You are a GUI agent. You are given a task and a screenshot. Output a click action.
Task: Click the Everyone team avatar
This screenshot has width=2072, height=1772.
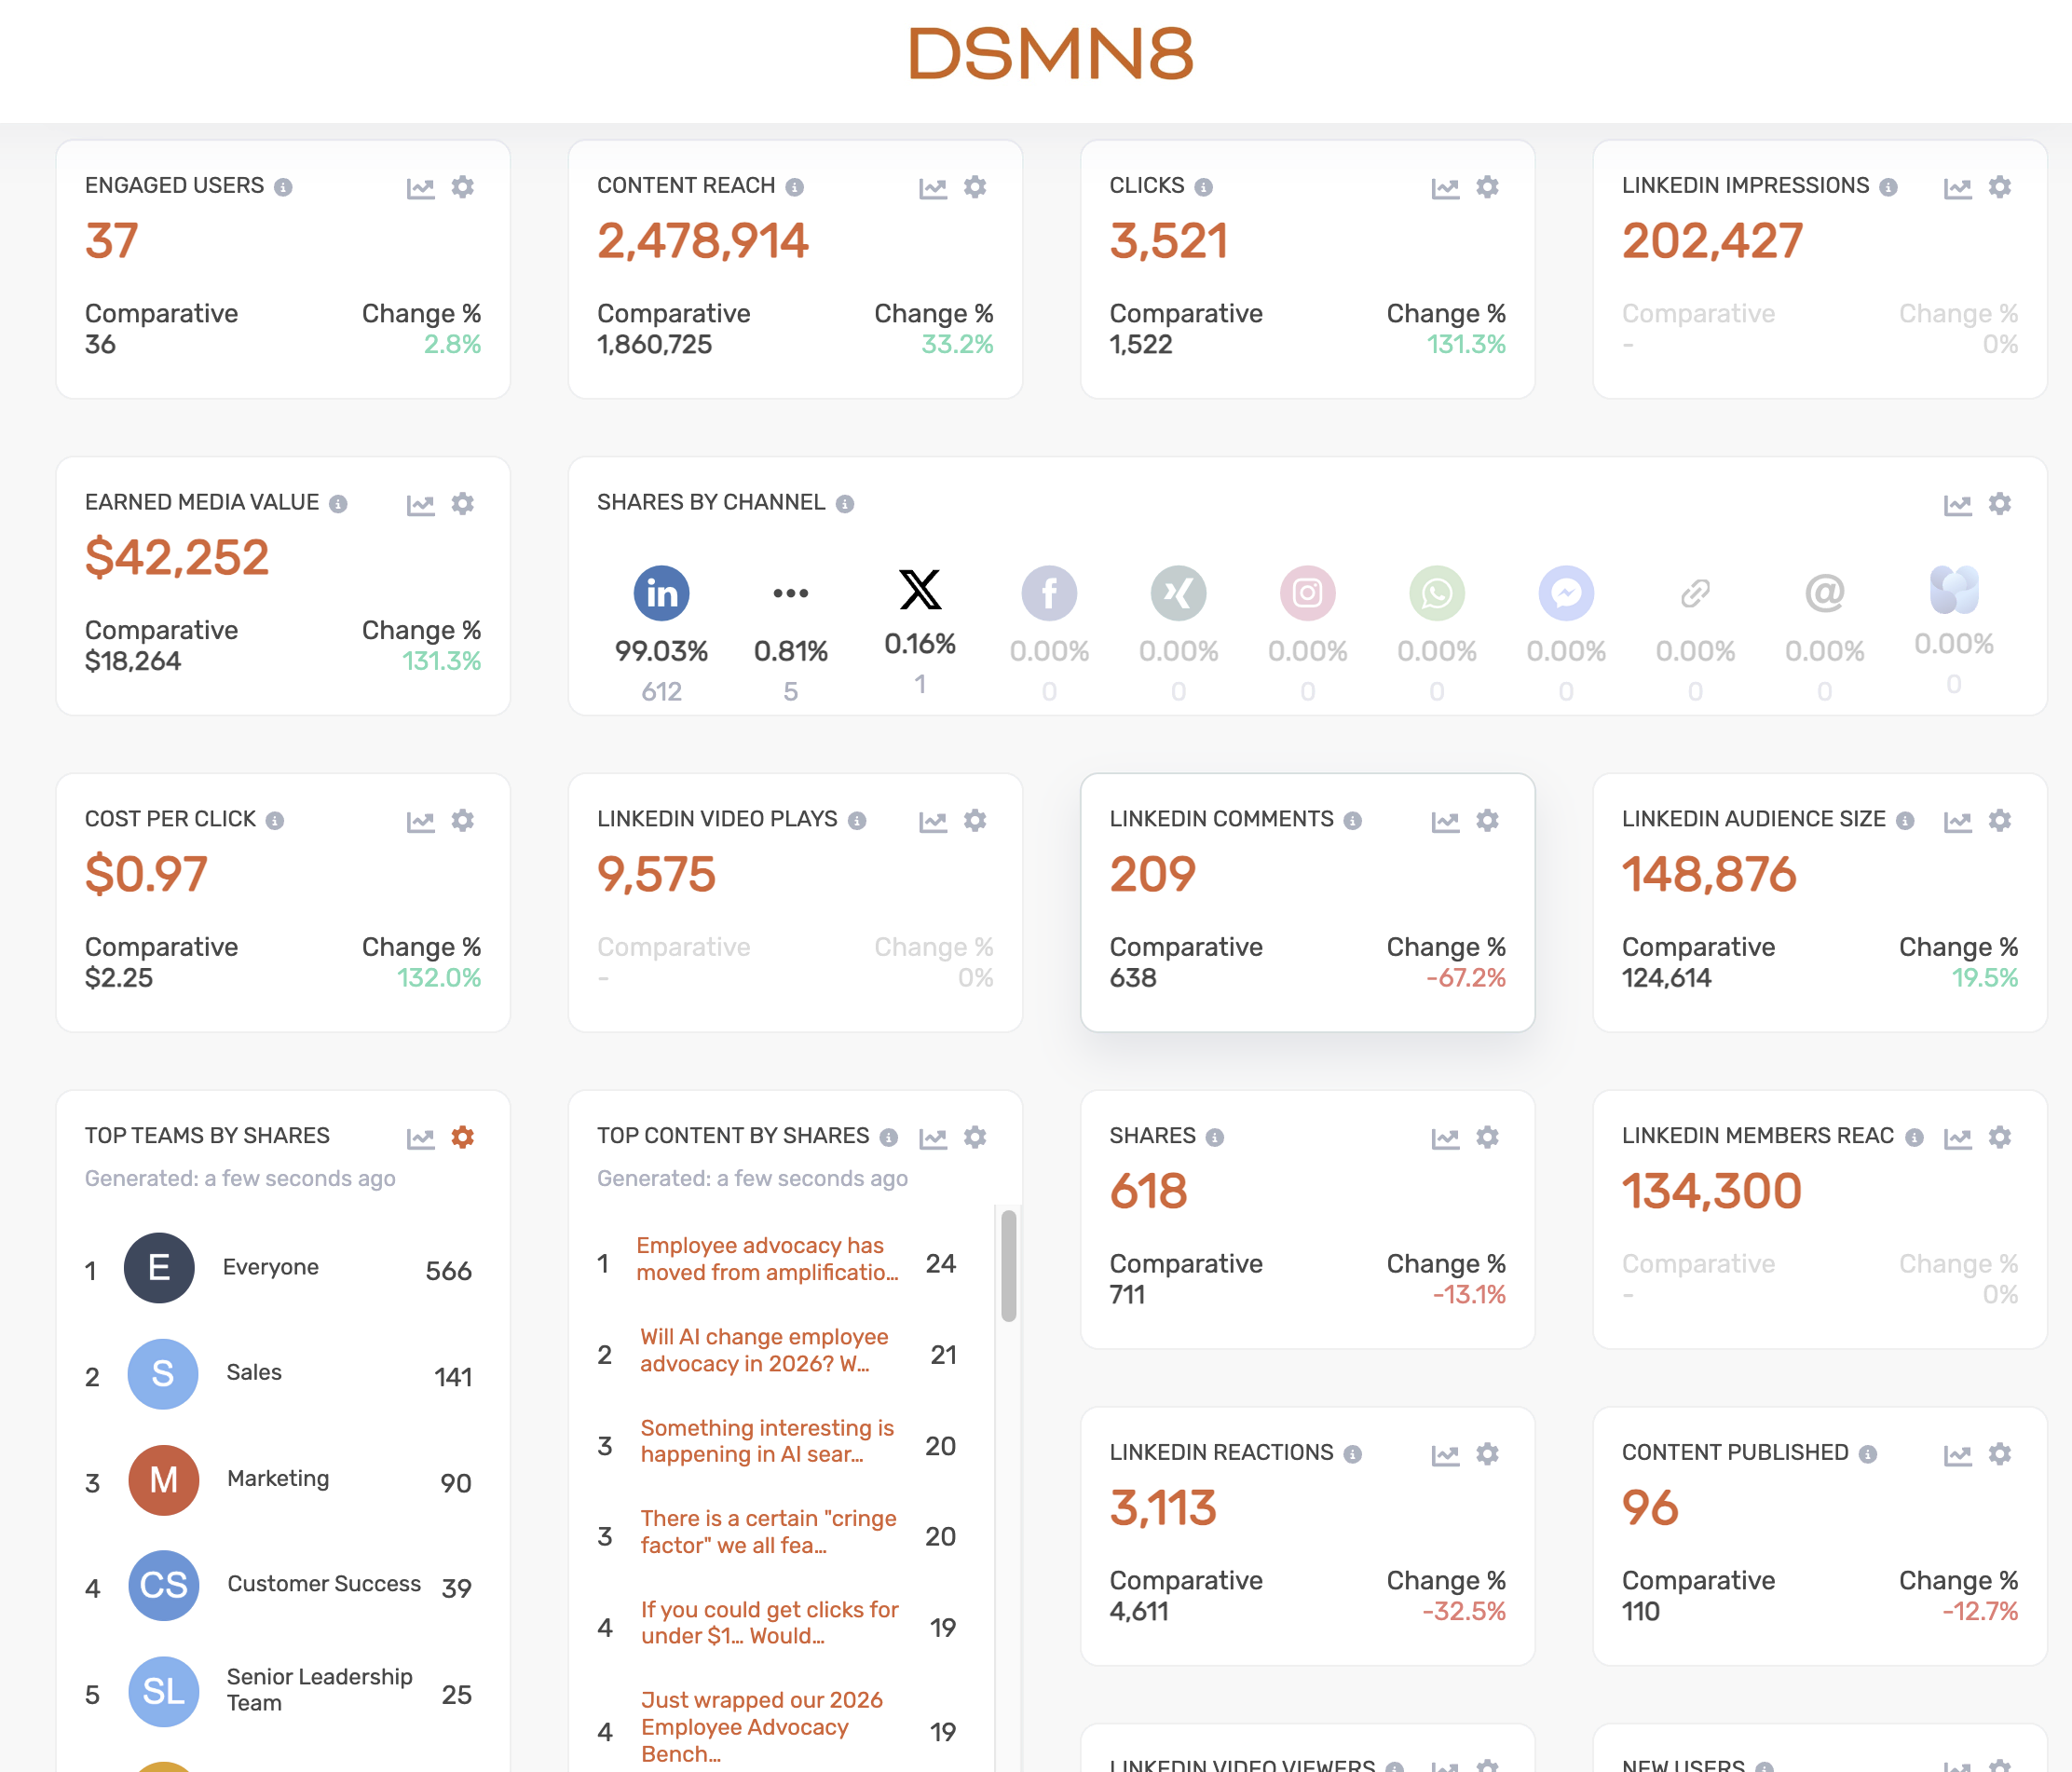click(x=159, y=1267)
